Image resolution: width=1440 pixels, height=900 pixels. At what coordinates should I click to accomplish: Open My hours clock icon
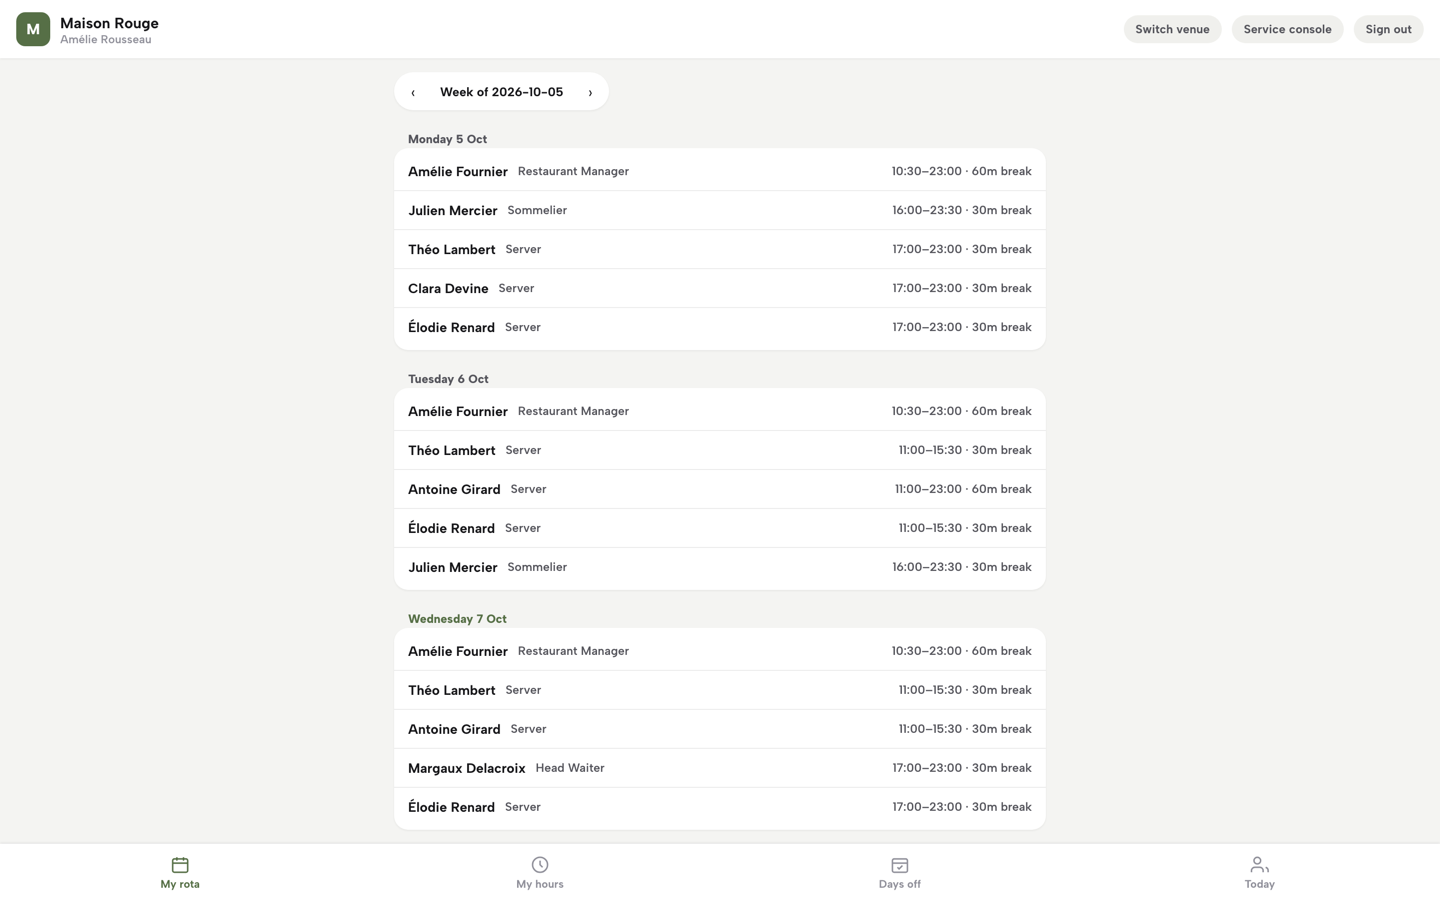coord(540,865)
